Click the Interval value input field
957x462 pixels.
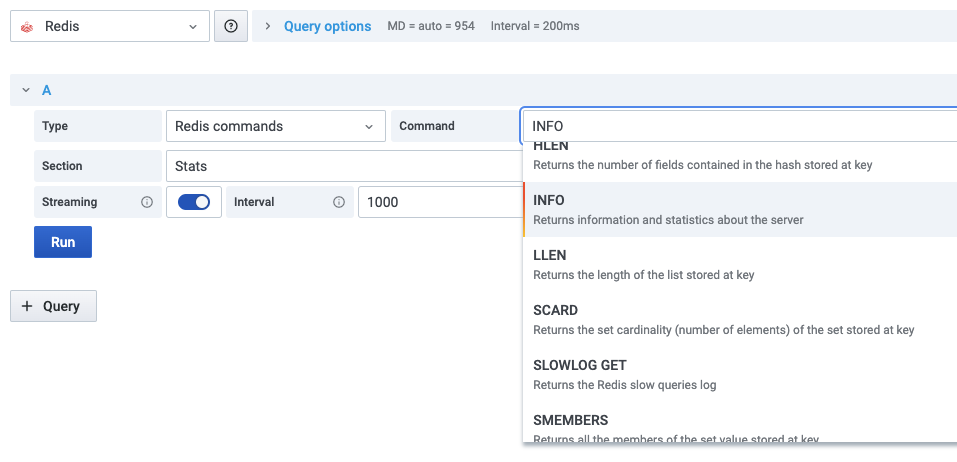pyautogui.click(x=438, y=202)
